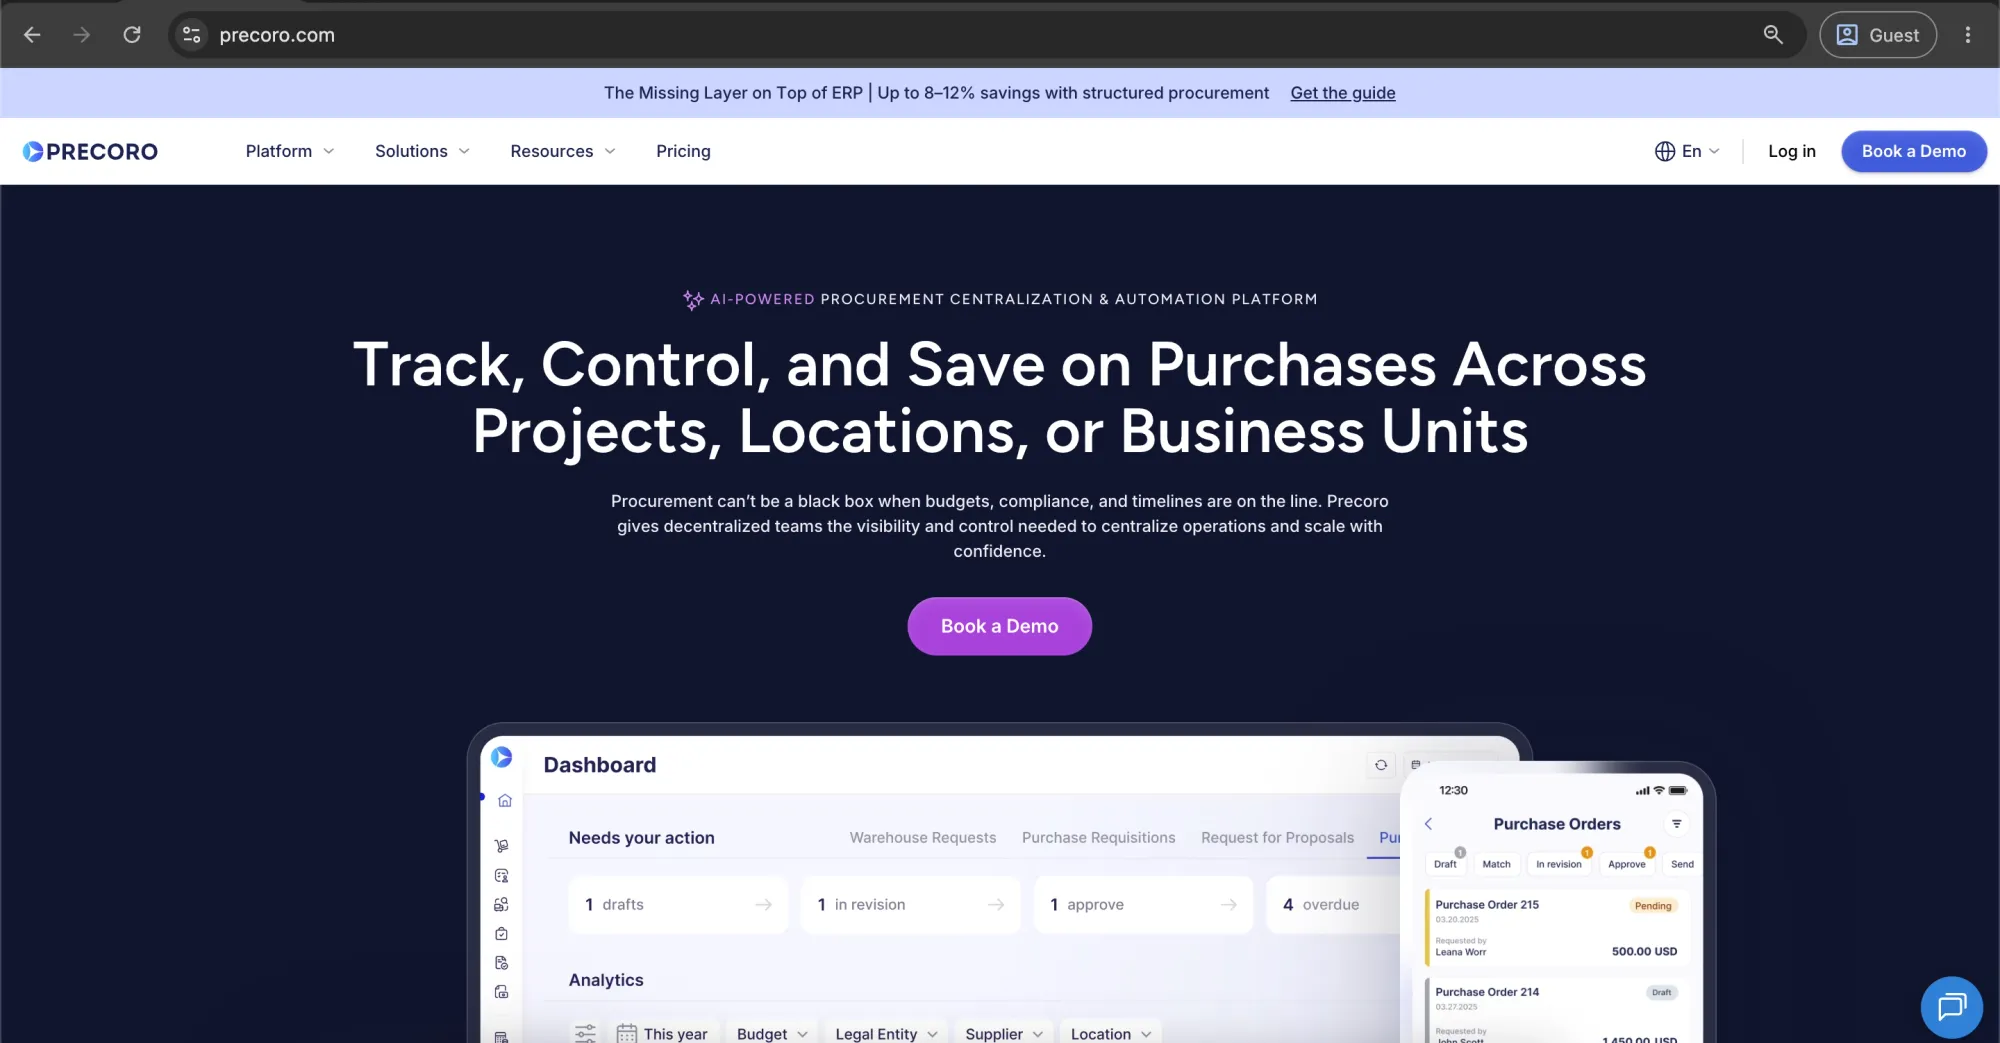Open the browser three-dot menu
Viewport: 2000px width, 1043px height.
(x=1968, y=35)
